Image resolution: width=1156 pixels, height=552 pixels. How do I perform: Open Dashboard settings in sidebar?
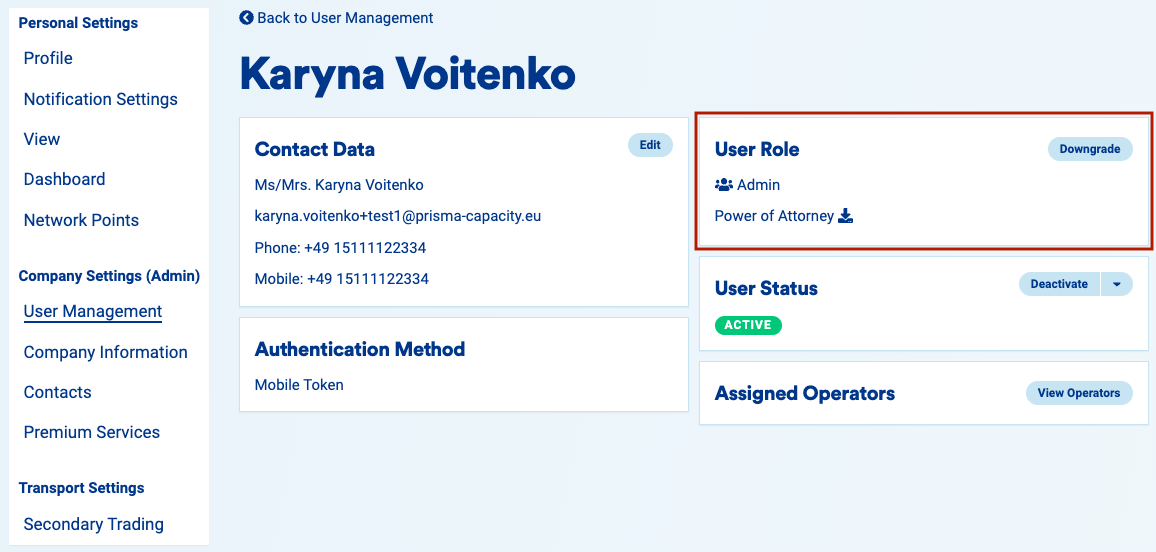[64, 179]
